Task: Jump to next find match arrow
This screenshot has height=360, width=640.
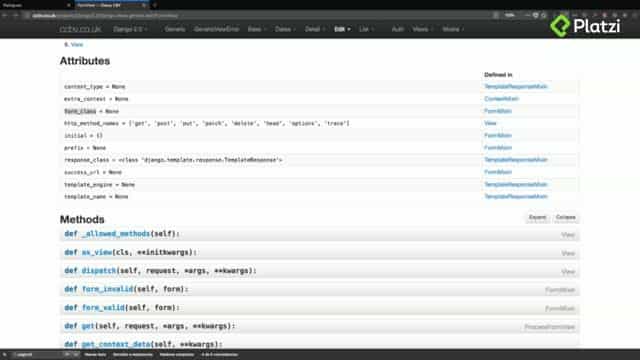Action: pos(76,354)
